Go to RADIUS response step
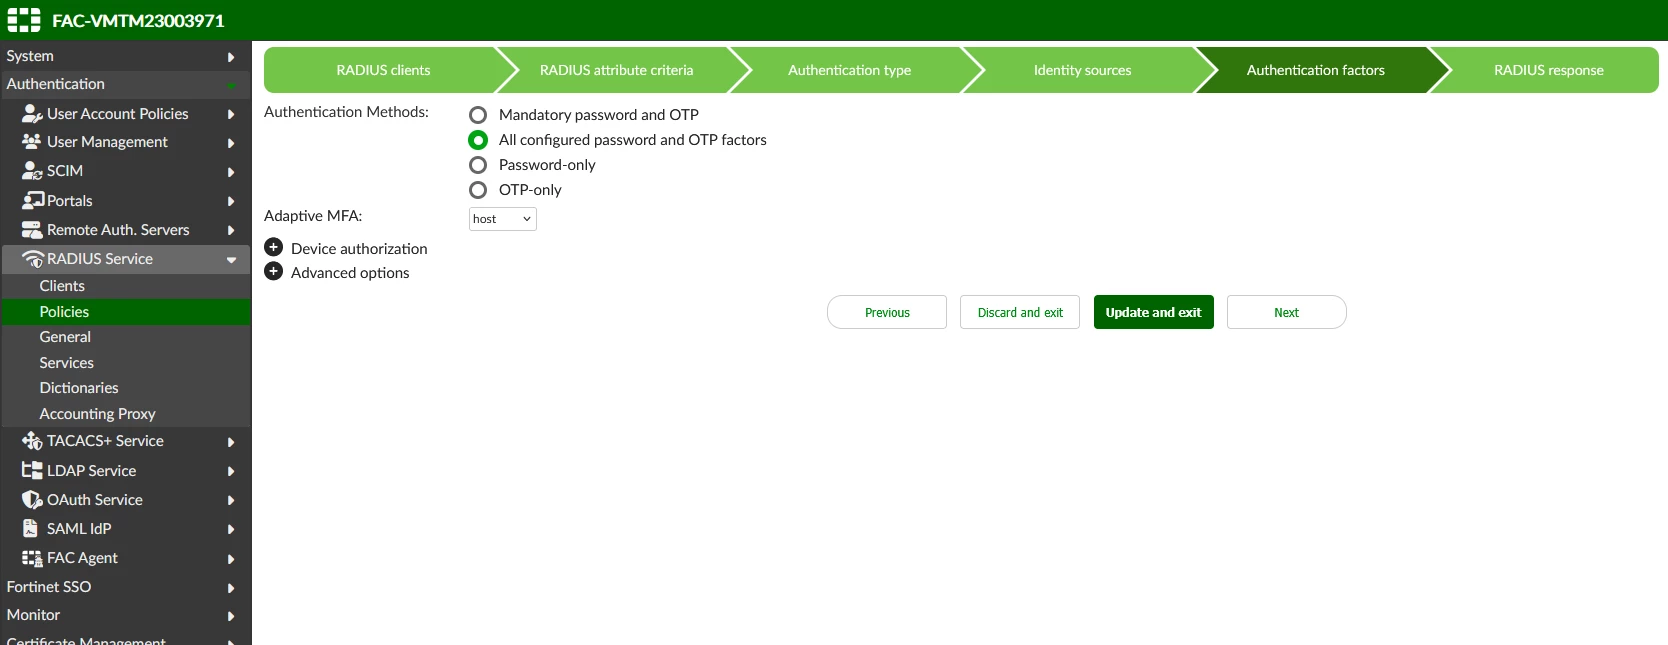Screen dimensions: 1668x645 pyautogui.click(x=1548, y=70)
